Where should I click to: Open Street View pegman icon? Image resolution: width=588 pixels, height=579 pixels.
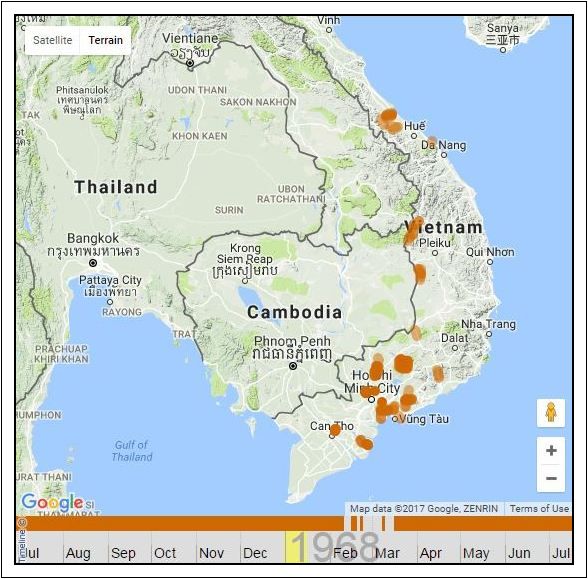pos(550,412)
